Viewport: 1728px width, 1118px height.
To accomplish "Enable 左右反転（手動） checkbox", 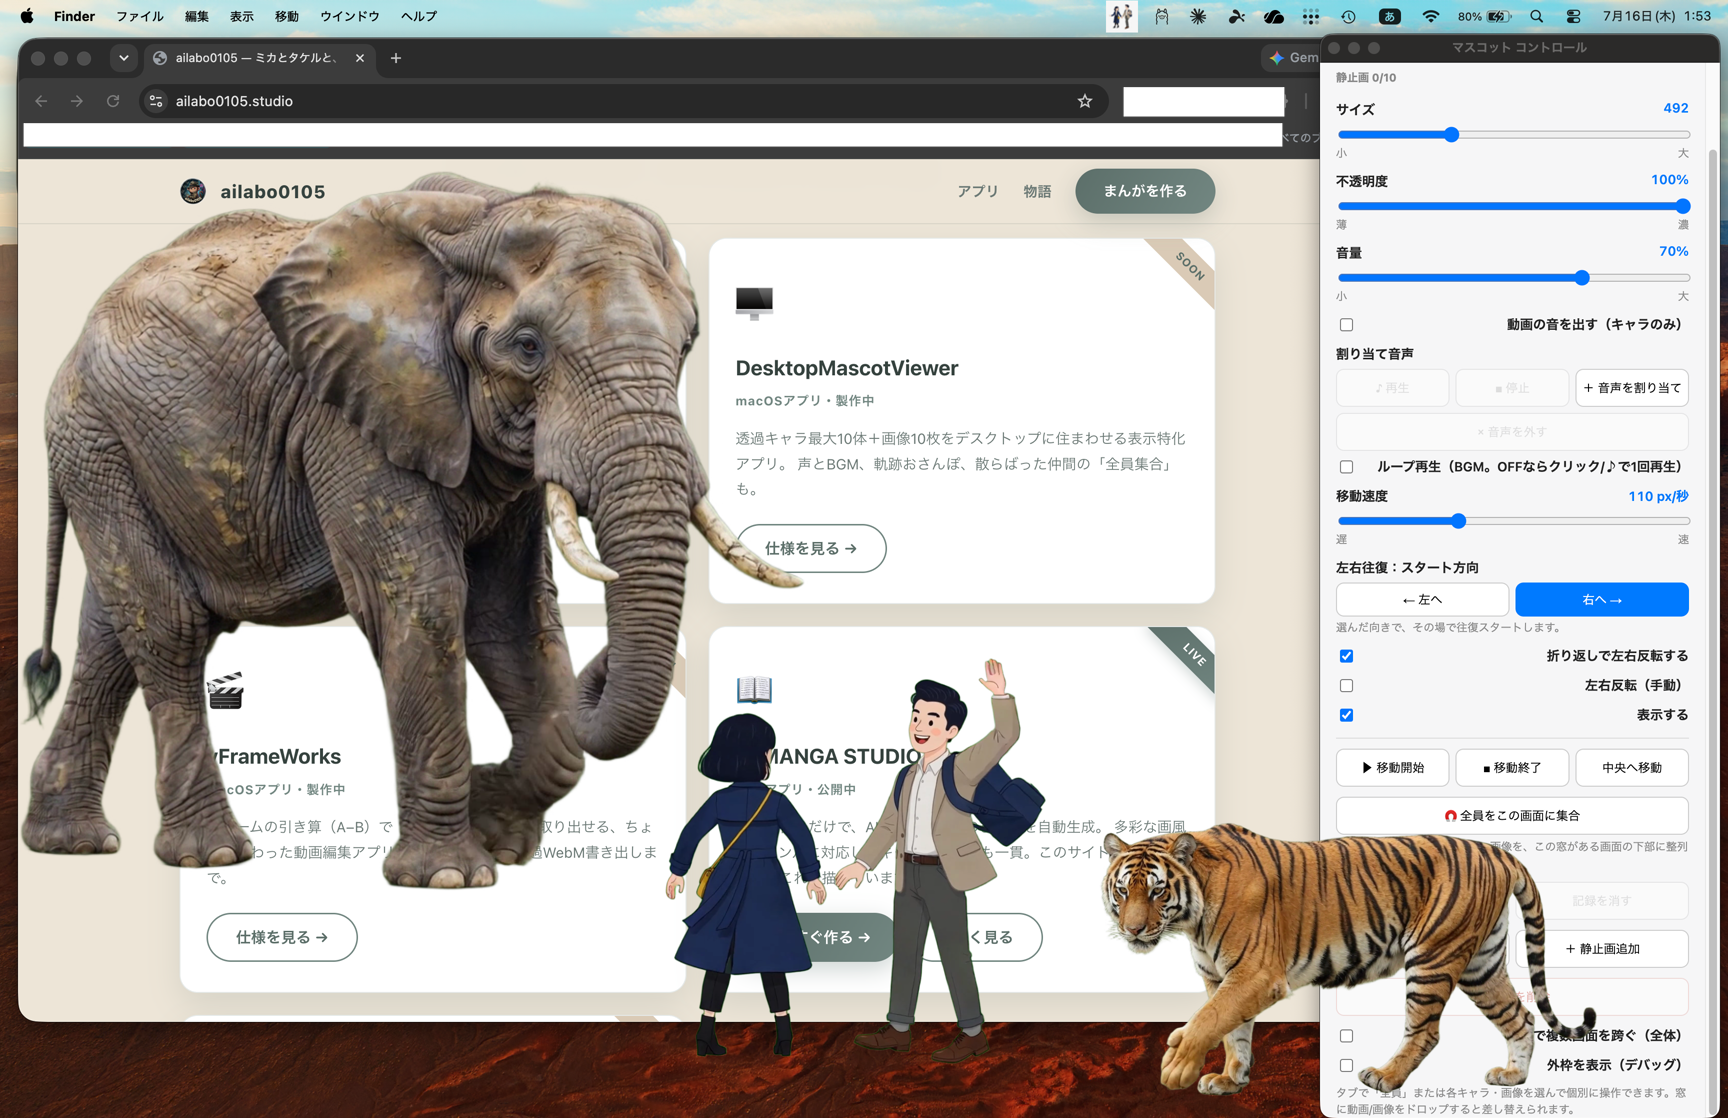I will point(1346,686).
